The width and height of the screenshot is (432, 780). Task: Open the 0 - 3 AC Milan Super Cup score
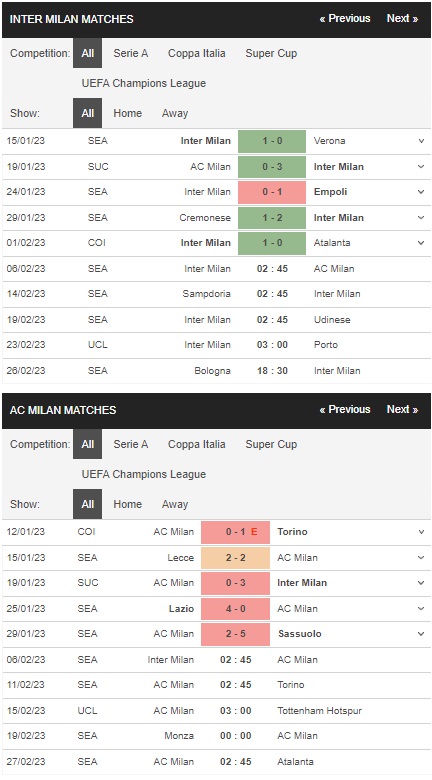tap(235, 583)
